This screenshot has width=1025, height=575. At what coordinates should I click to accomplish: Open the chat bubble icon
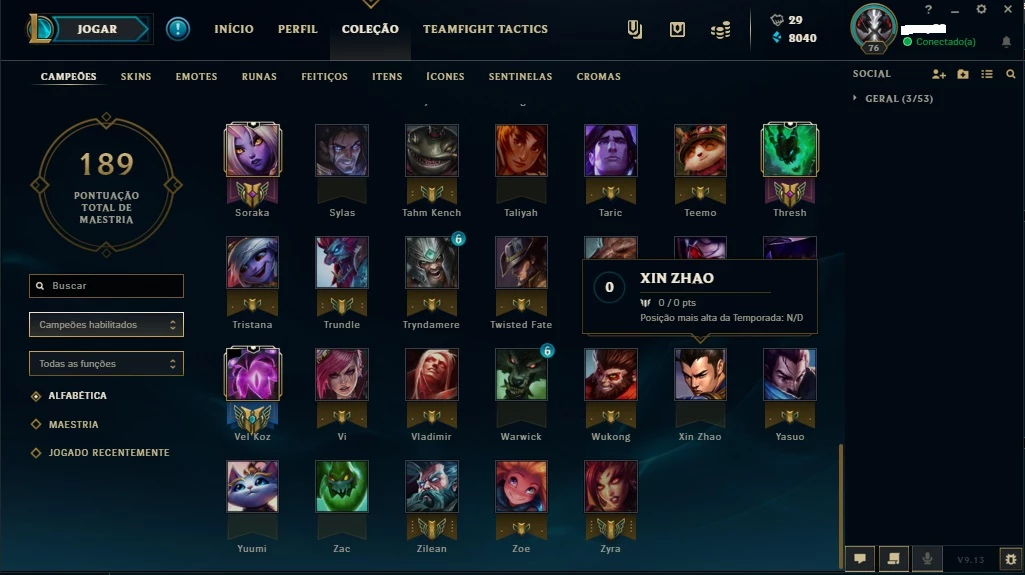point(860,559)
